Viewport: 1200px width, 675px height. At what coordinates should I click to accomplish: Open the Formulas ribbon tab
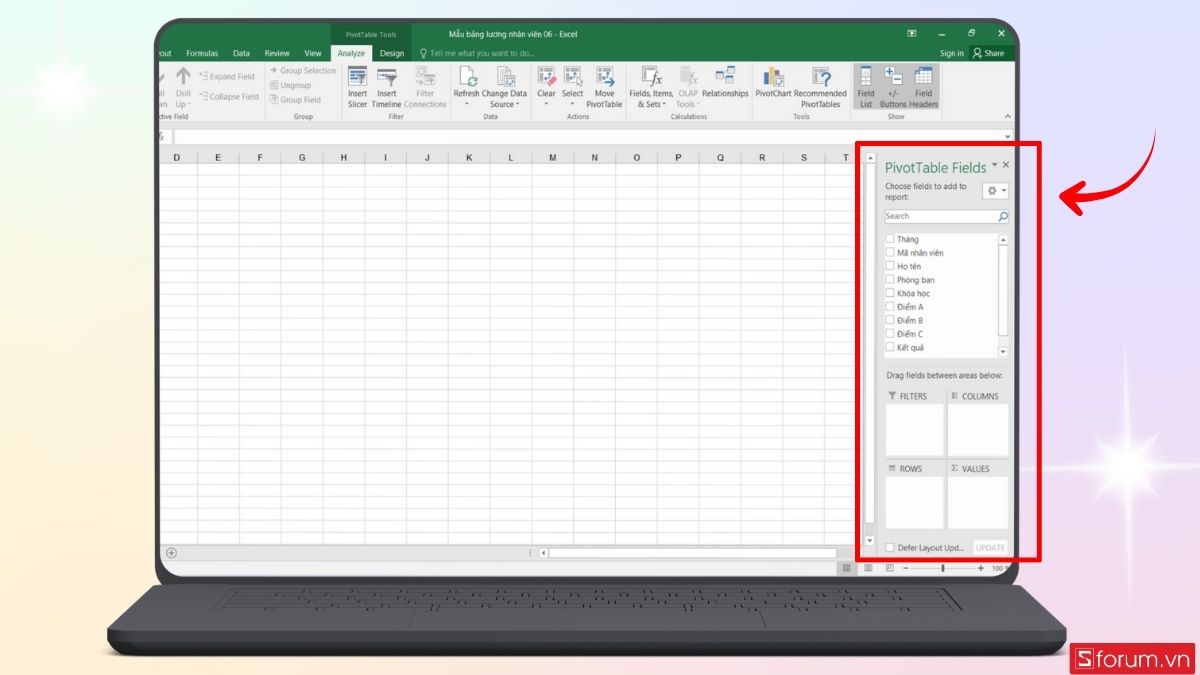(x=202, y=53)
